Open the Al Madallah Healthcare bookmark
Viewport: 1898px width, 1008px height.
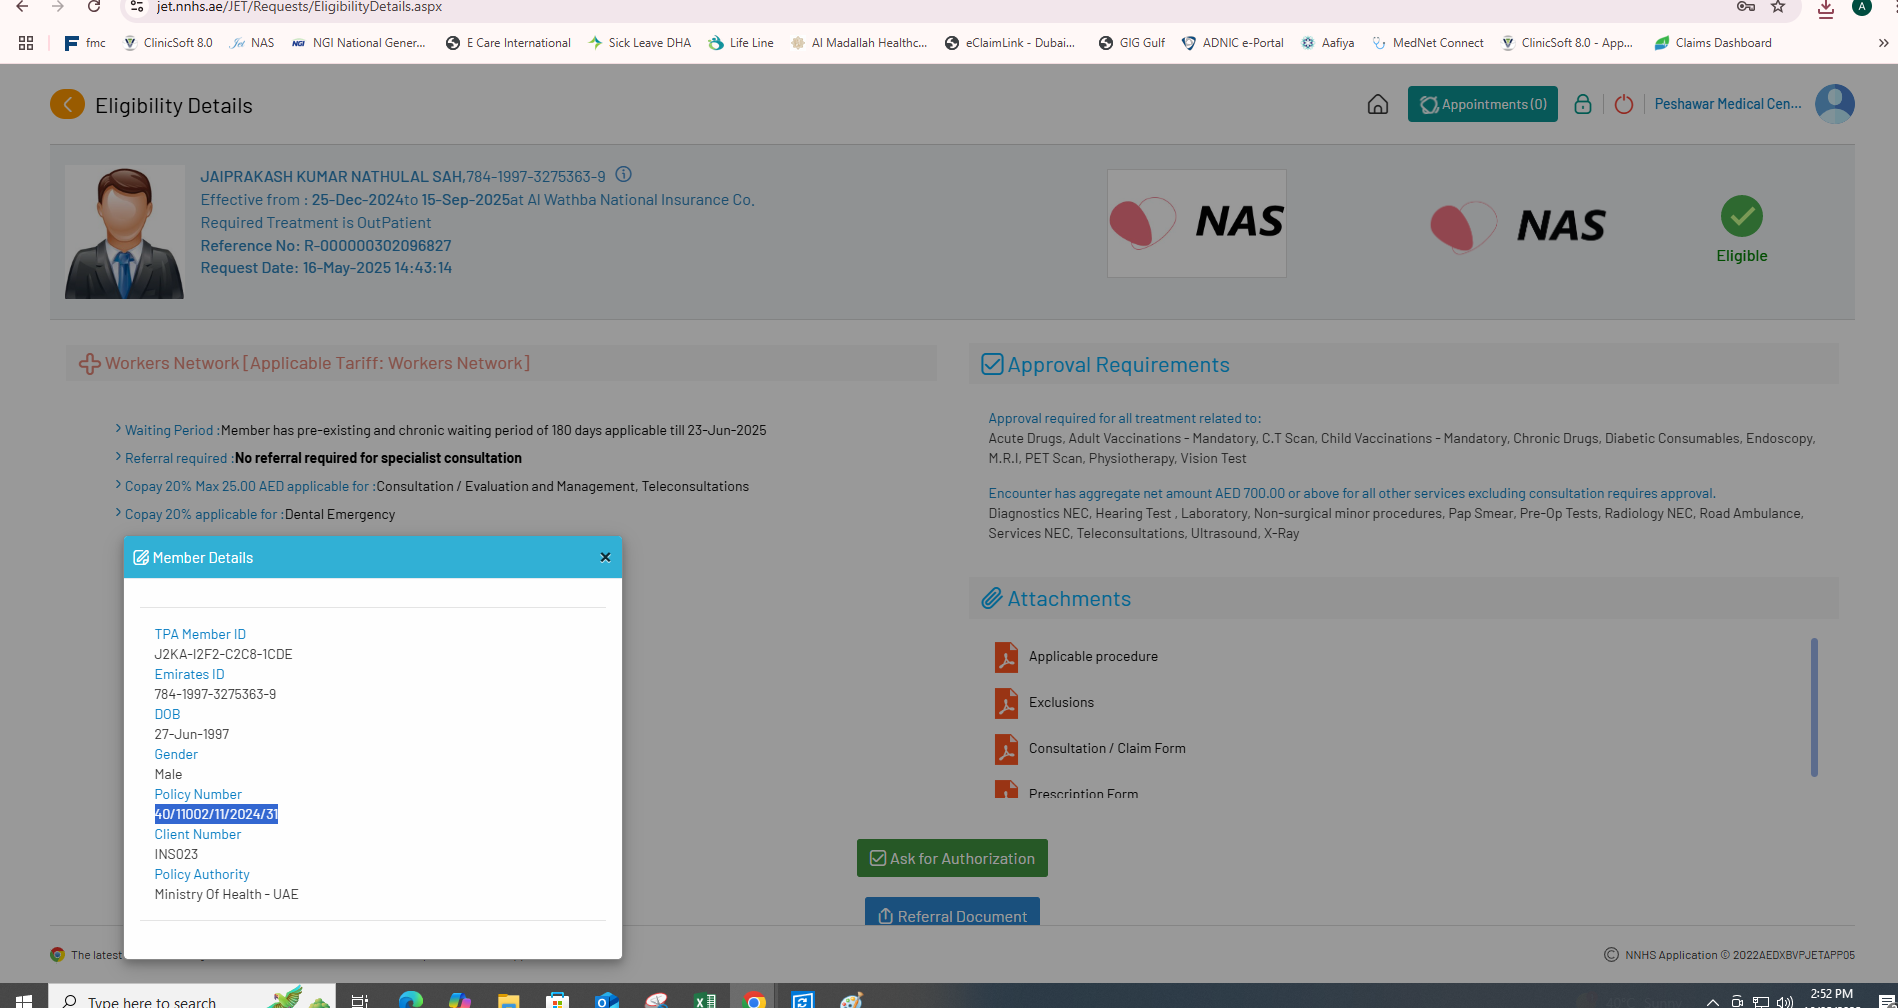tap(859, 43)
